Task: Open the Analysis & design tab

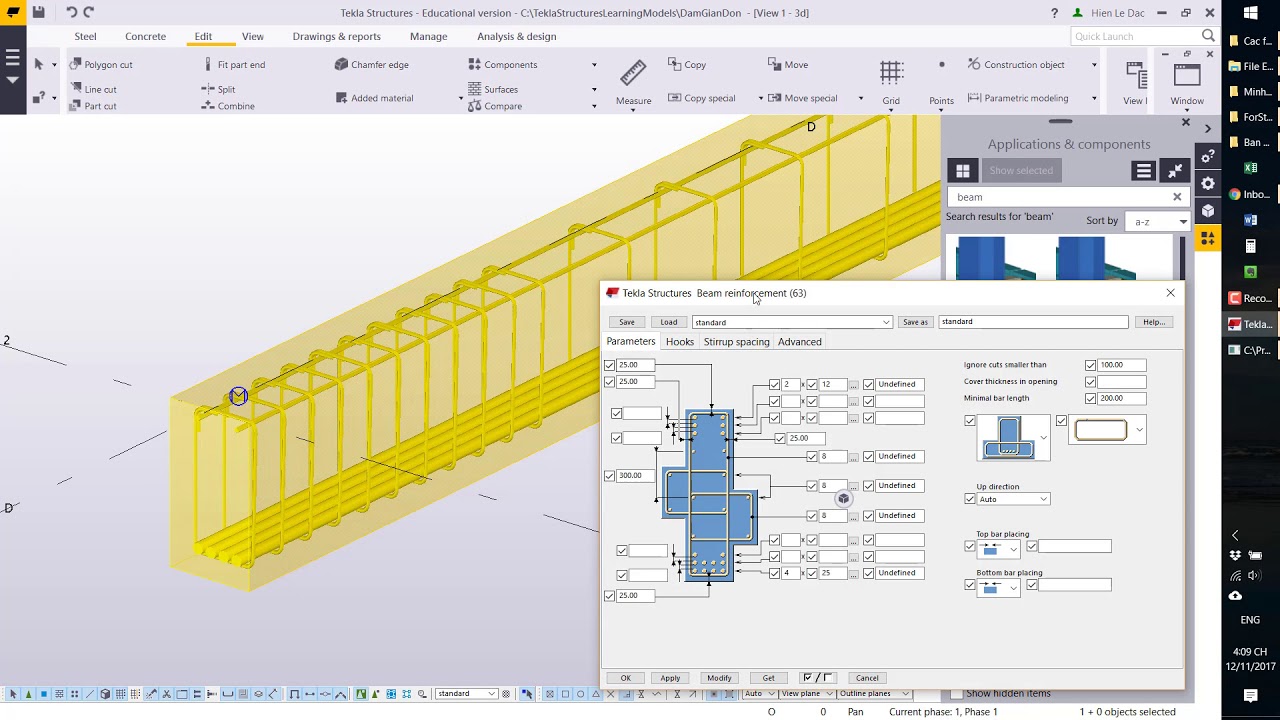Action: click(x=516, y=36)
